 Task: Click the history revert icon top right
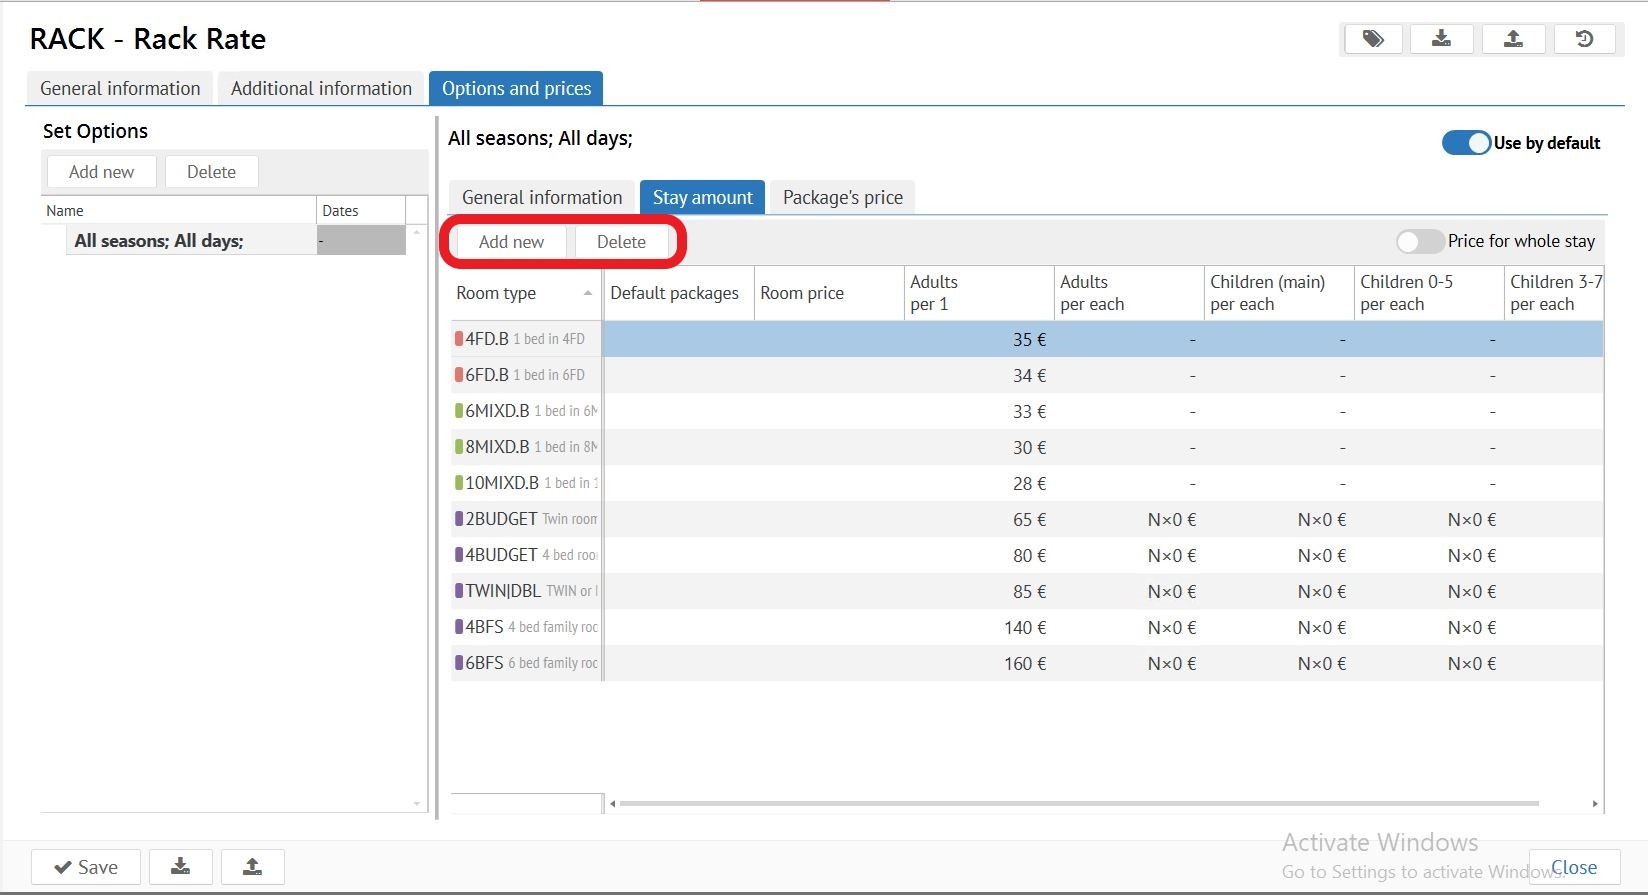1584,39
